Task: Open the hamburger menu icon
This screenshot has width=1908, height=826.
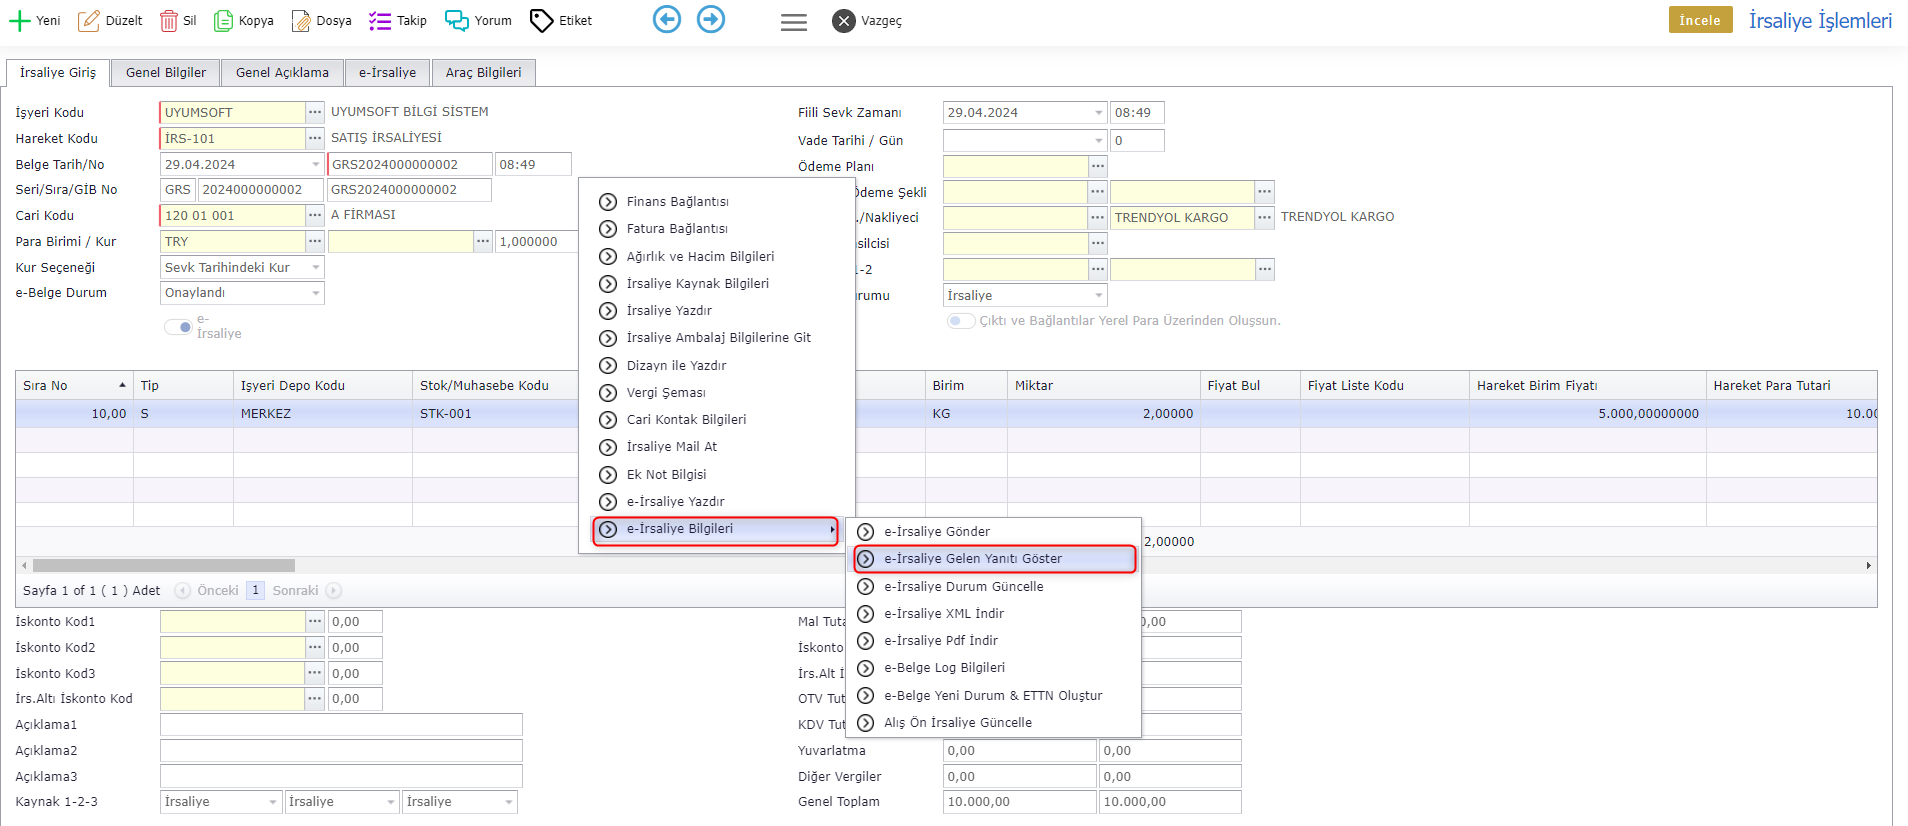Action: pyautogui.click(x=794, y=22)
